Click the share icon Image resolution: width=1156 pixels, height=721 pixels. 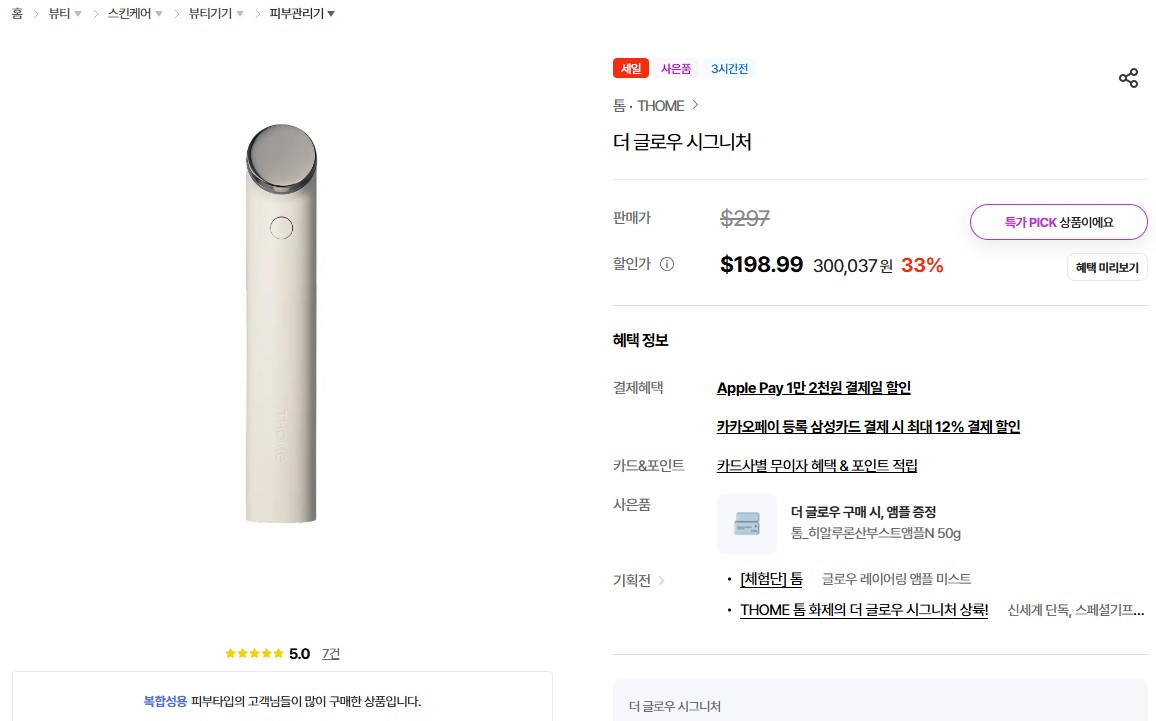1128,79
